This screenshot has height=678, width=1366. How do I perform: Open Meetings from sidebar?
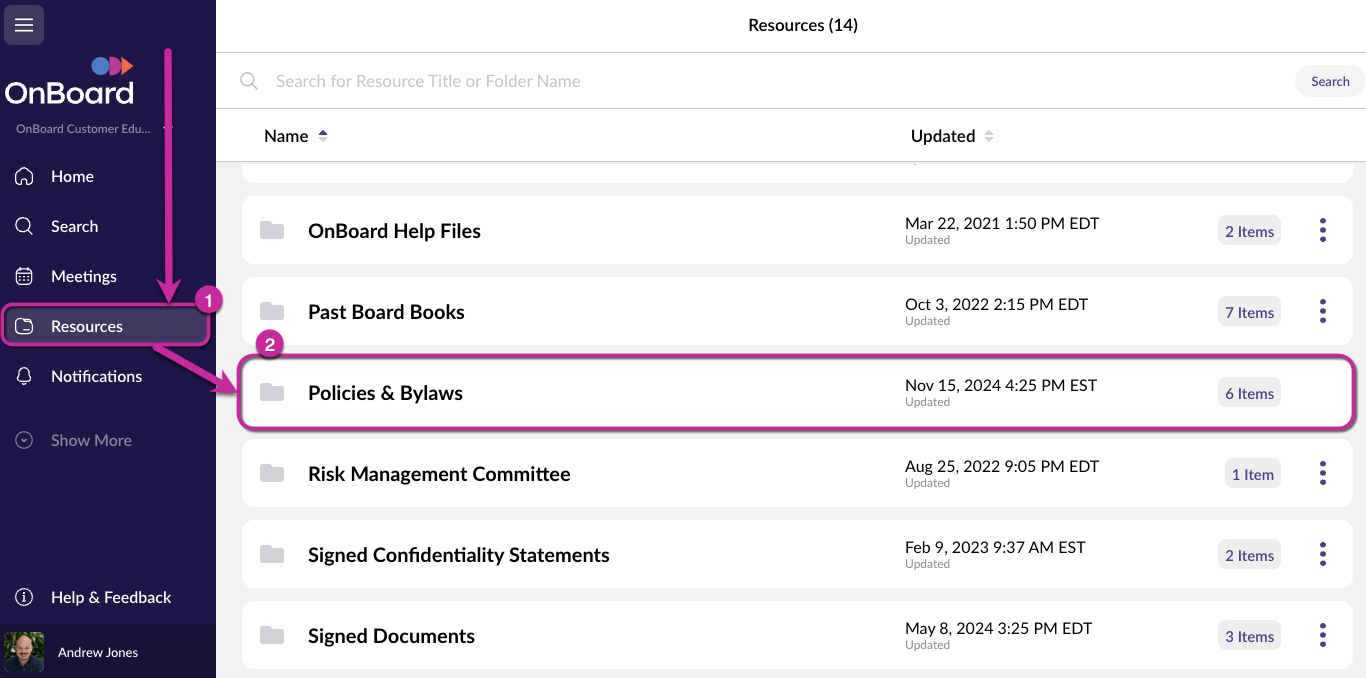coord(83,276)
